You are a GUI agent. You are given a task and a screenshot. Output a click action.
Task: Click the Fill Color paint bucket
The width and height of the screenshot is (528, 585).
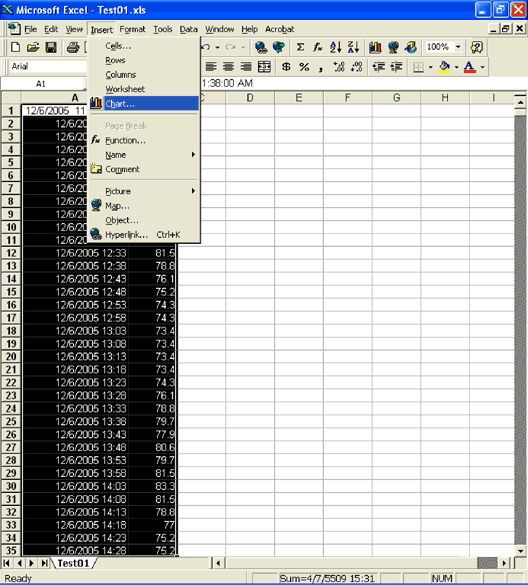coord(444,67)
